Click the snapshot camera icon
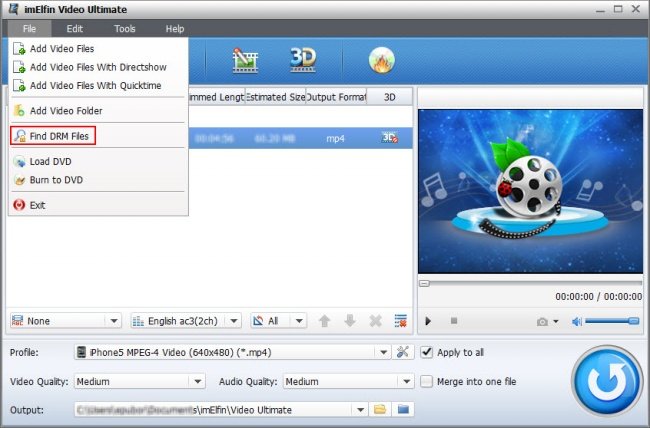The image size is (650, 428). 542,322
